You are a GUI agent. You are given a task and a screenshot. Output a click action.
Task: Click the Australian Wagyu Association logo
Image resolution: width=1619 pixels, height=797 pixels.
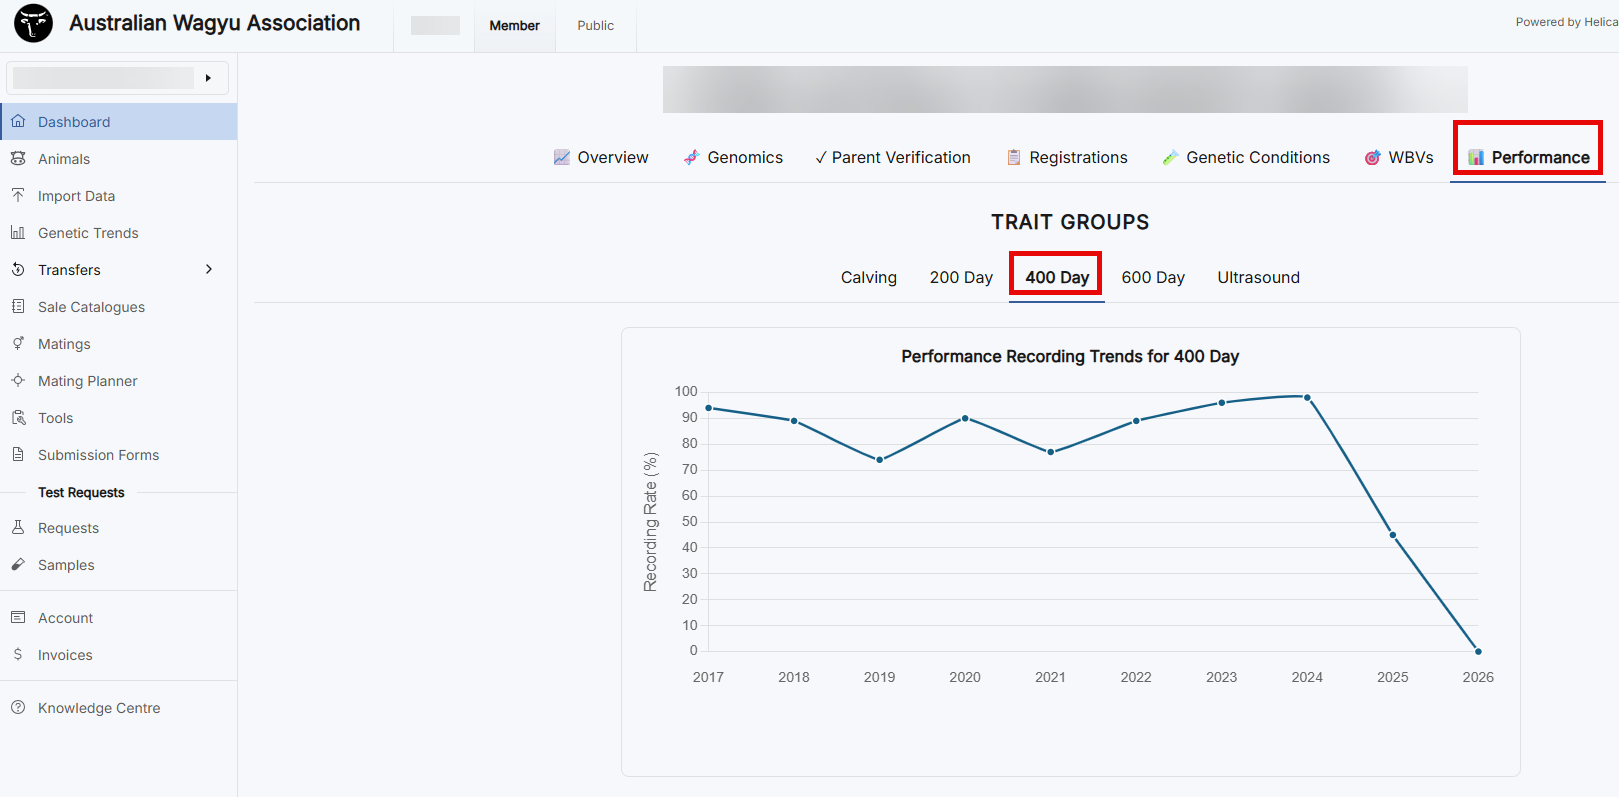click(x=33, y=23)
